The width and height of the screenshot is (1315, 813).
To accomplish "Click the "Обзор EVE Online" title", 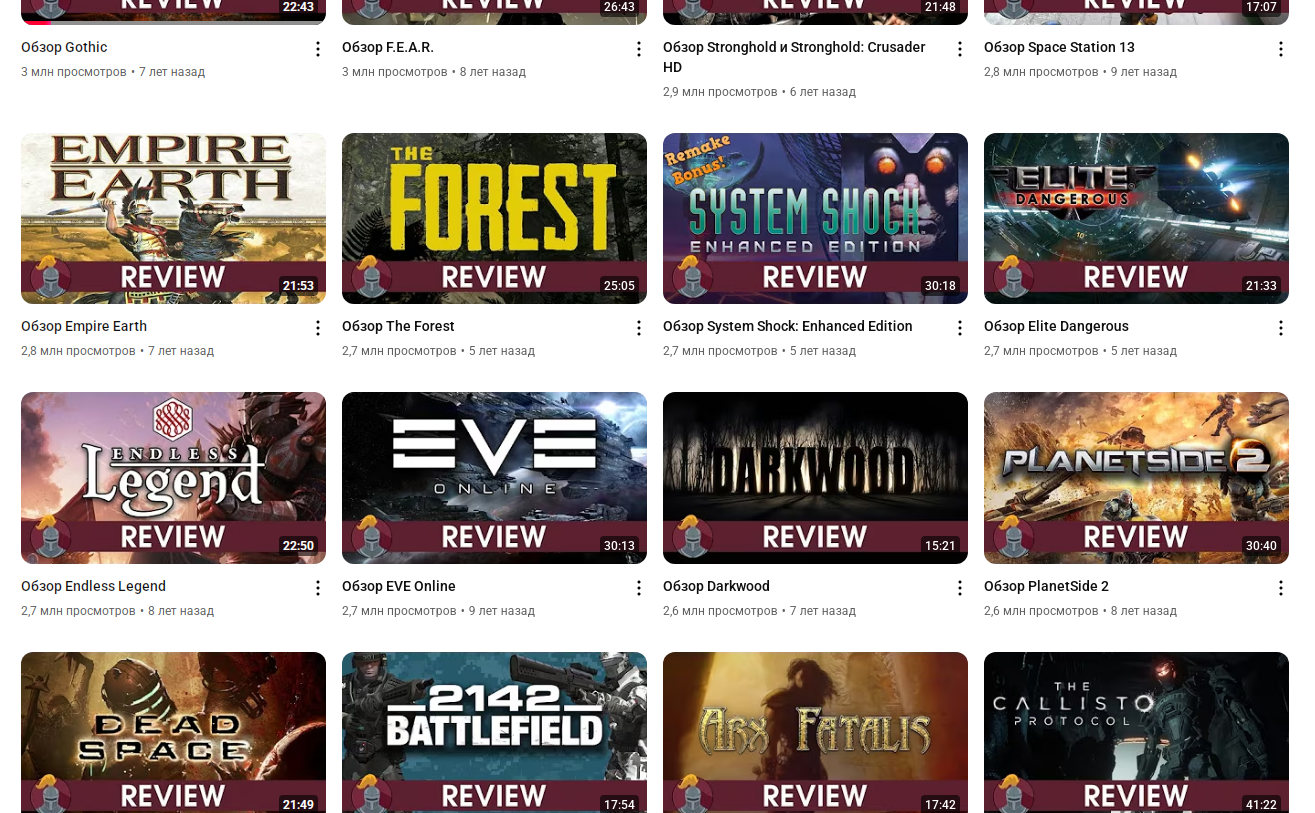I will pyautogui.click(x=399, y=586).
